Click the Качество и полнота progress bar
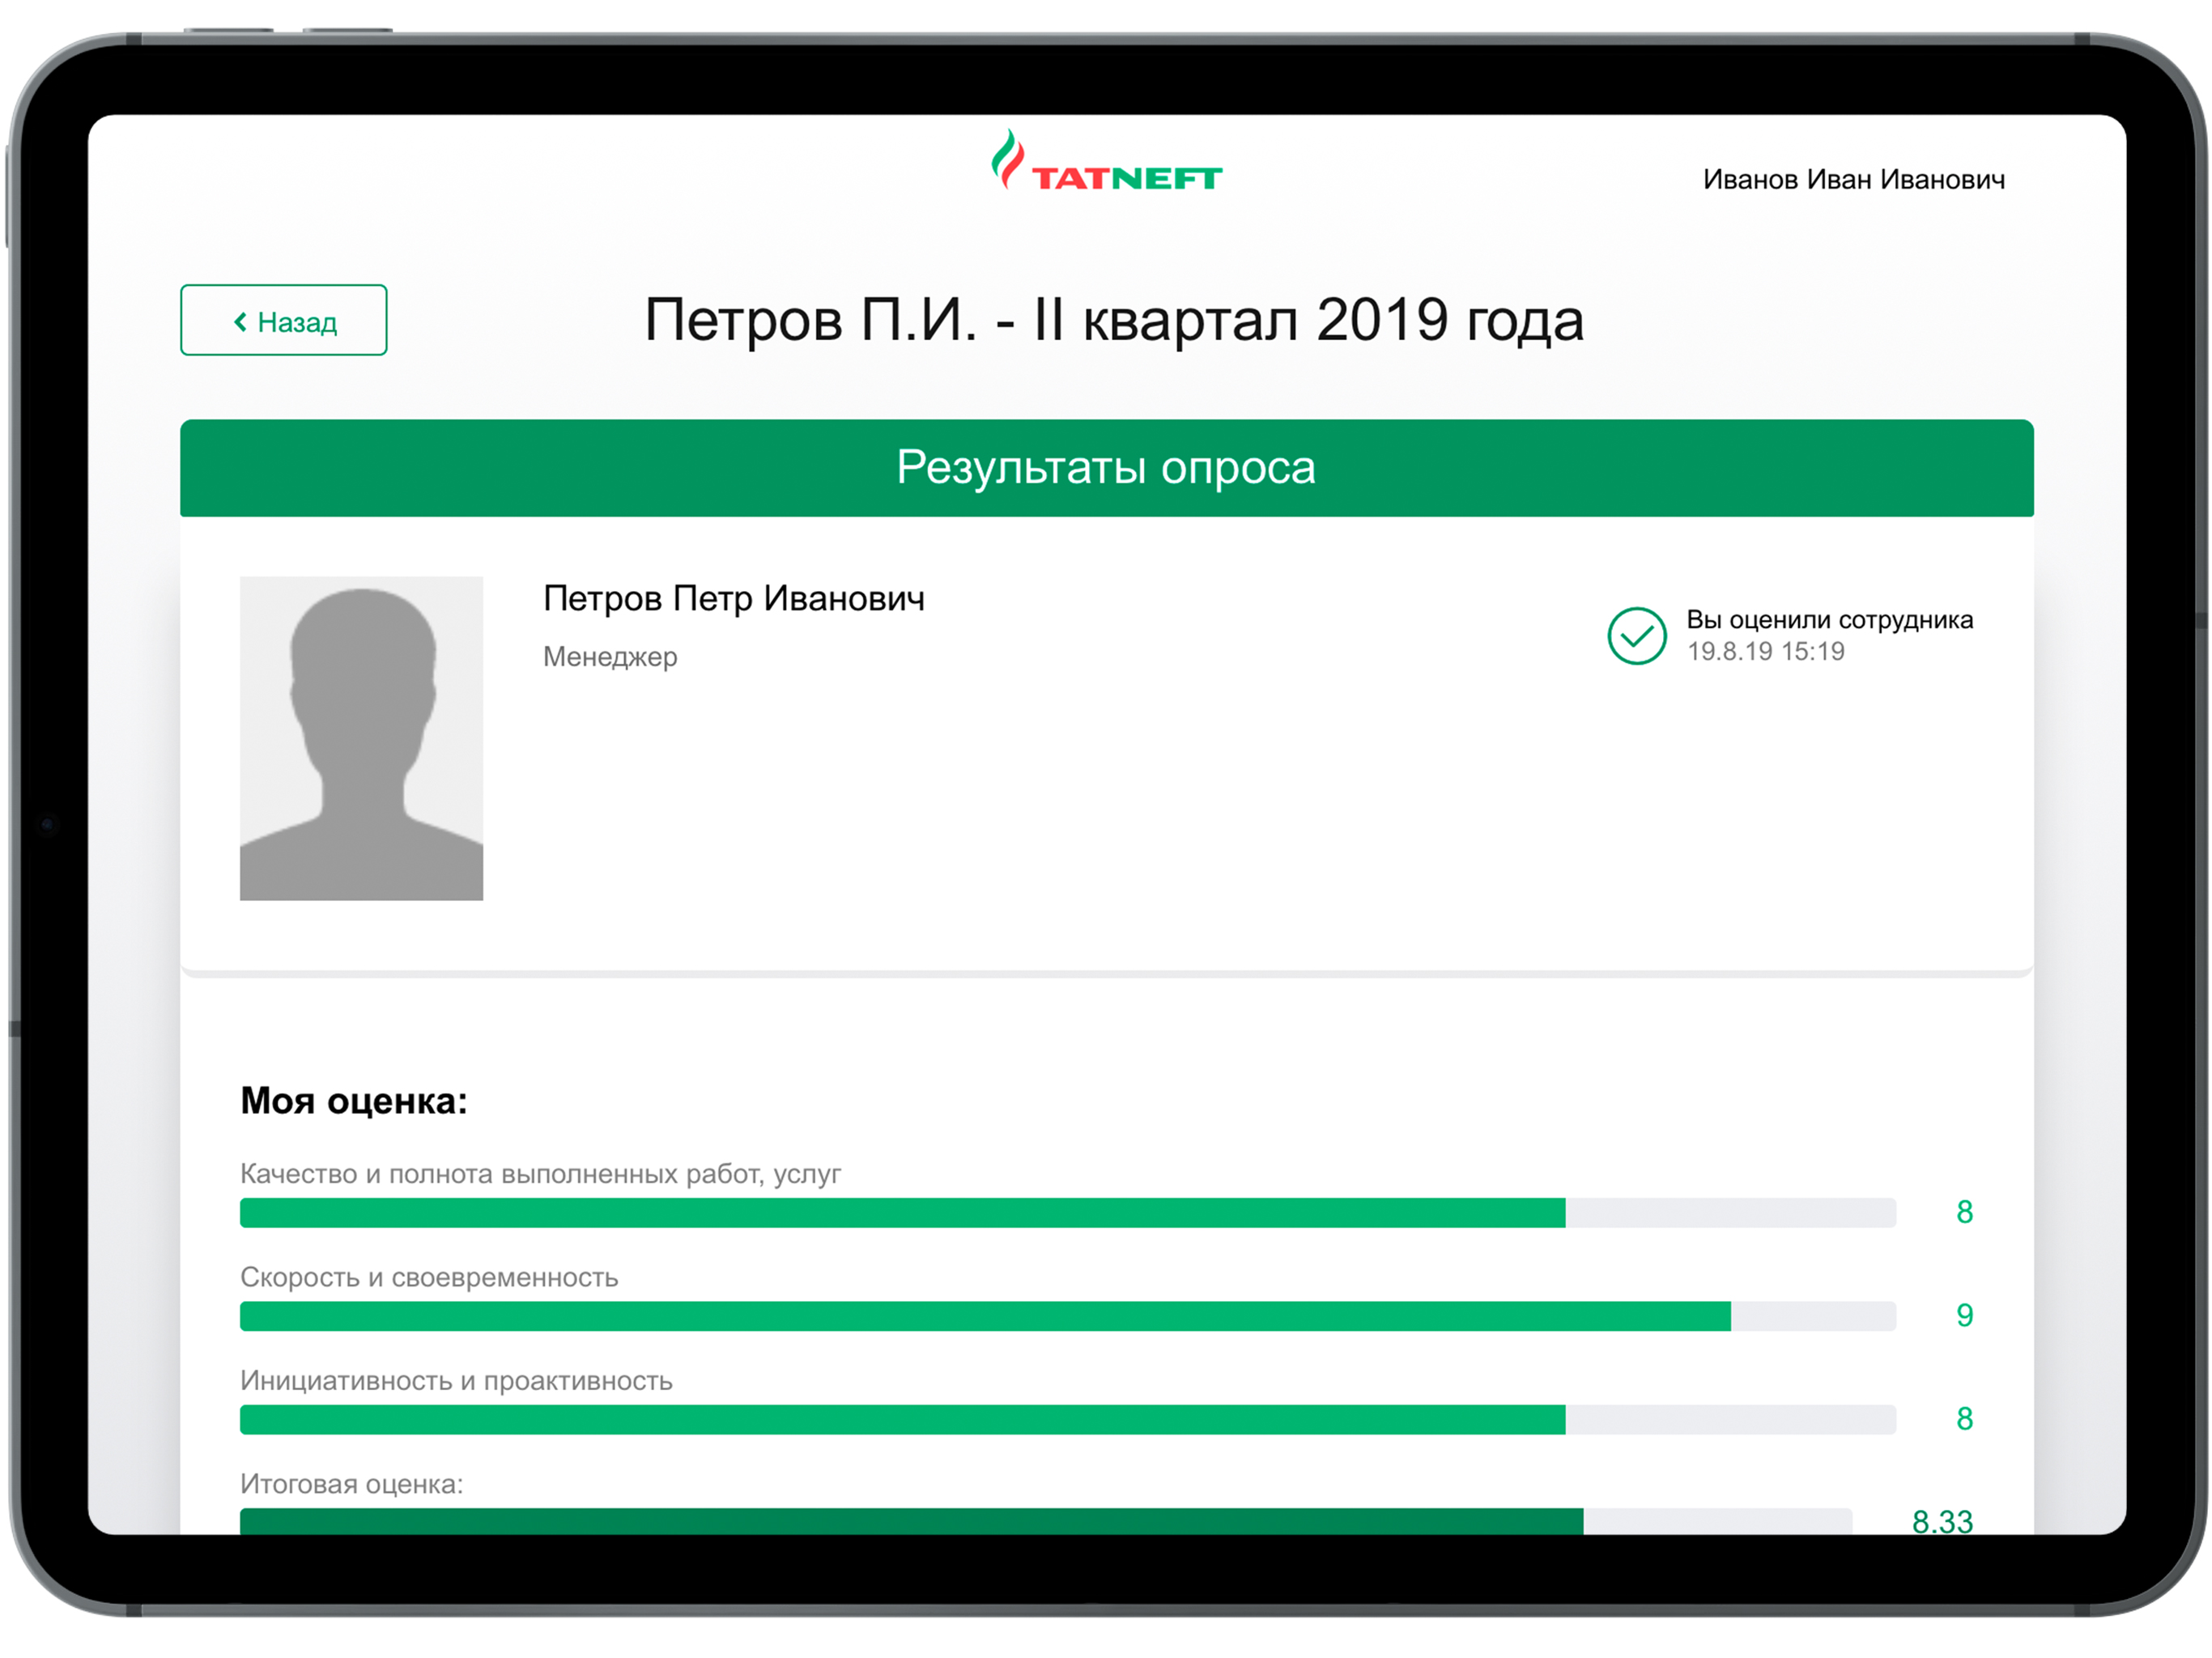This screenshot has width=2212, height=1658. point(1067,1212)
